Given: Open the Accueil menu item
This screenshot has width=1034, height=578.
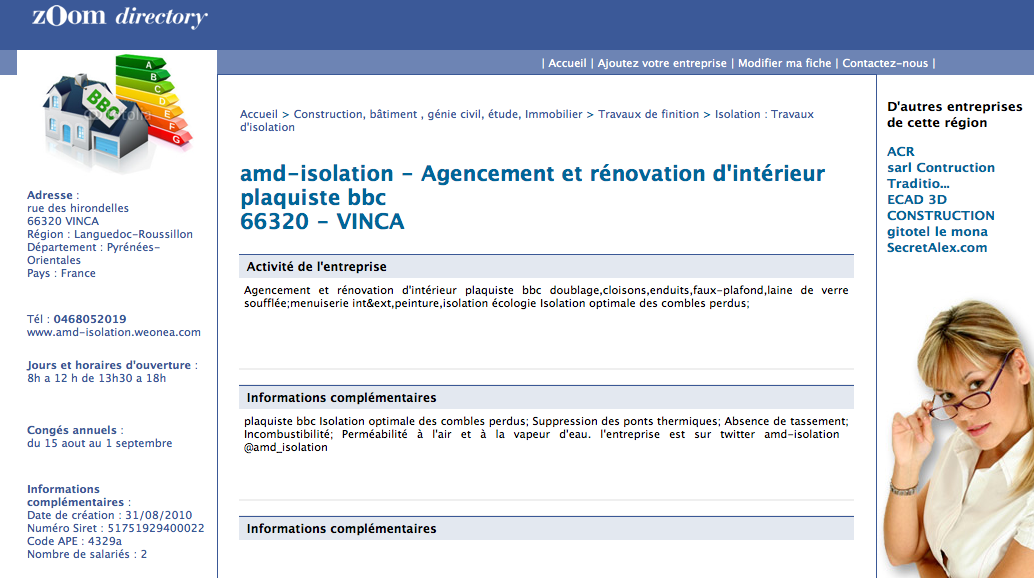Looking at the screenshot, I should (567, 63).
